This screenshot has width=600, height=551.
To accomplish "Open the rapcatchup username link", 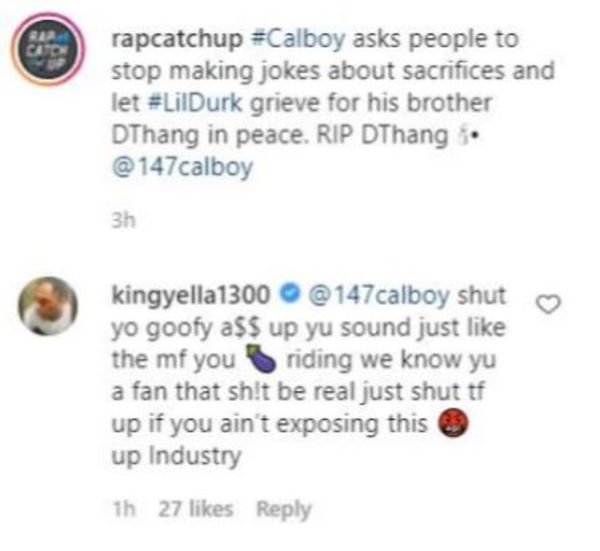I will coord(177,39).
